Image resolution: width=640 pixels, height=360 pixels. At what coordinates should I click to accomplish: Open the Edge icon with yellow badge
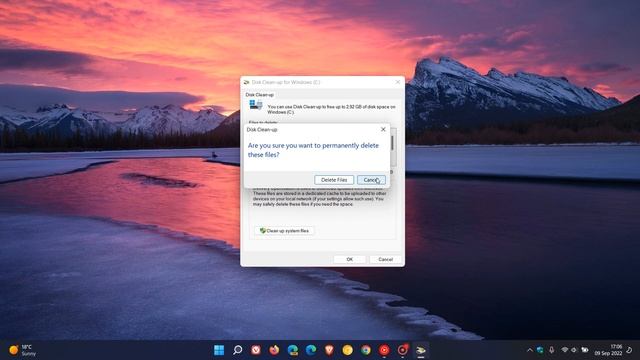[x=293, y=350]
